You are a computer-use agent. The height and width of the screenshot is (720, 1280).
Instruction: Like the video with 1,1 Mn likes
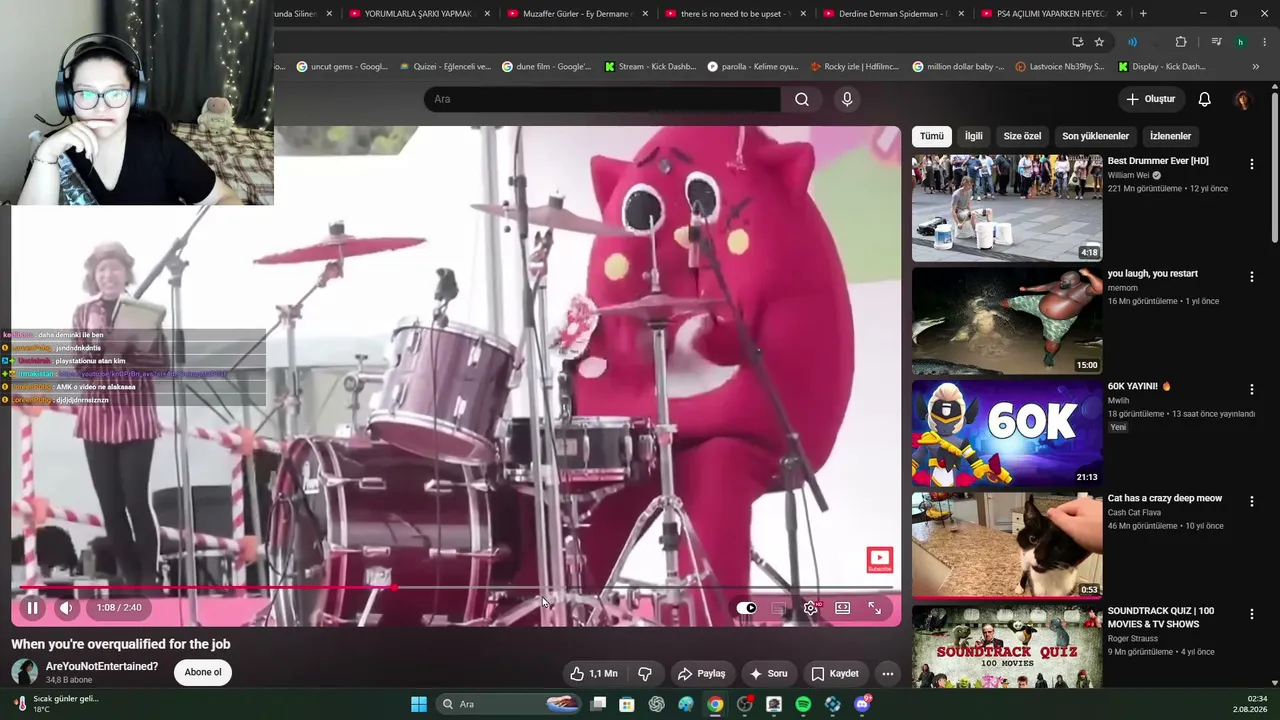[593, 674]
